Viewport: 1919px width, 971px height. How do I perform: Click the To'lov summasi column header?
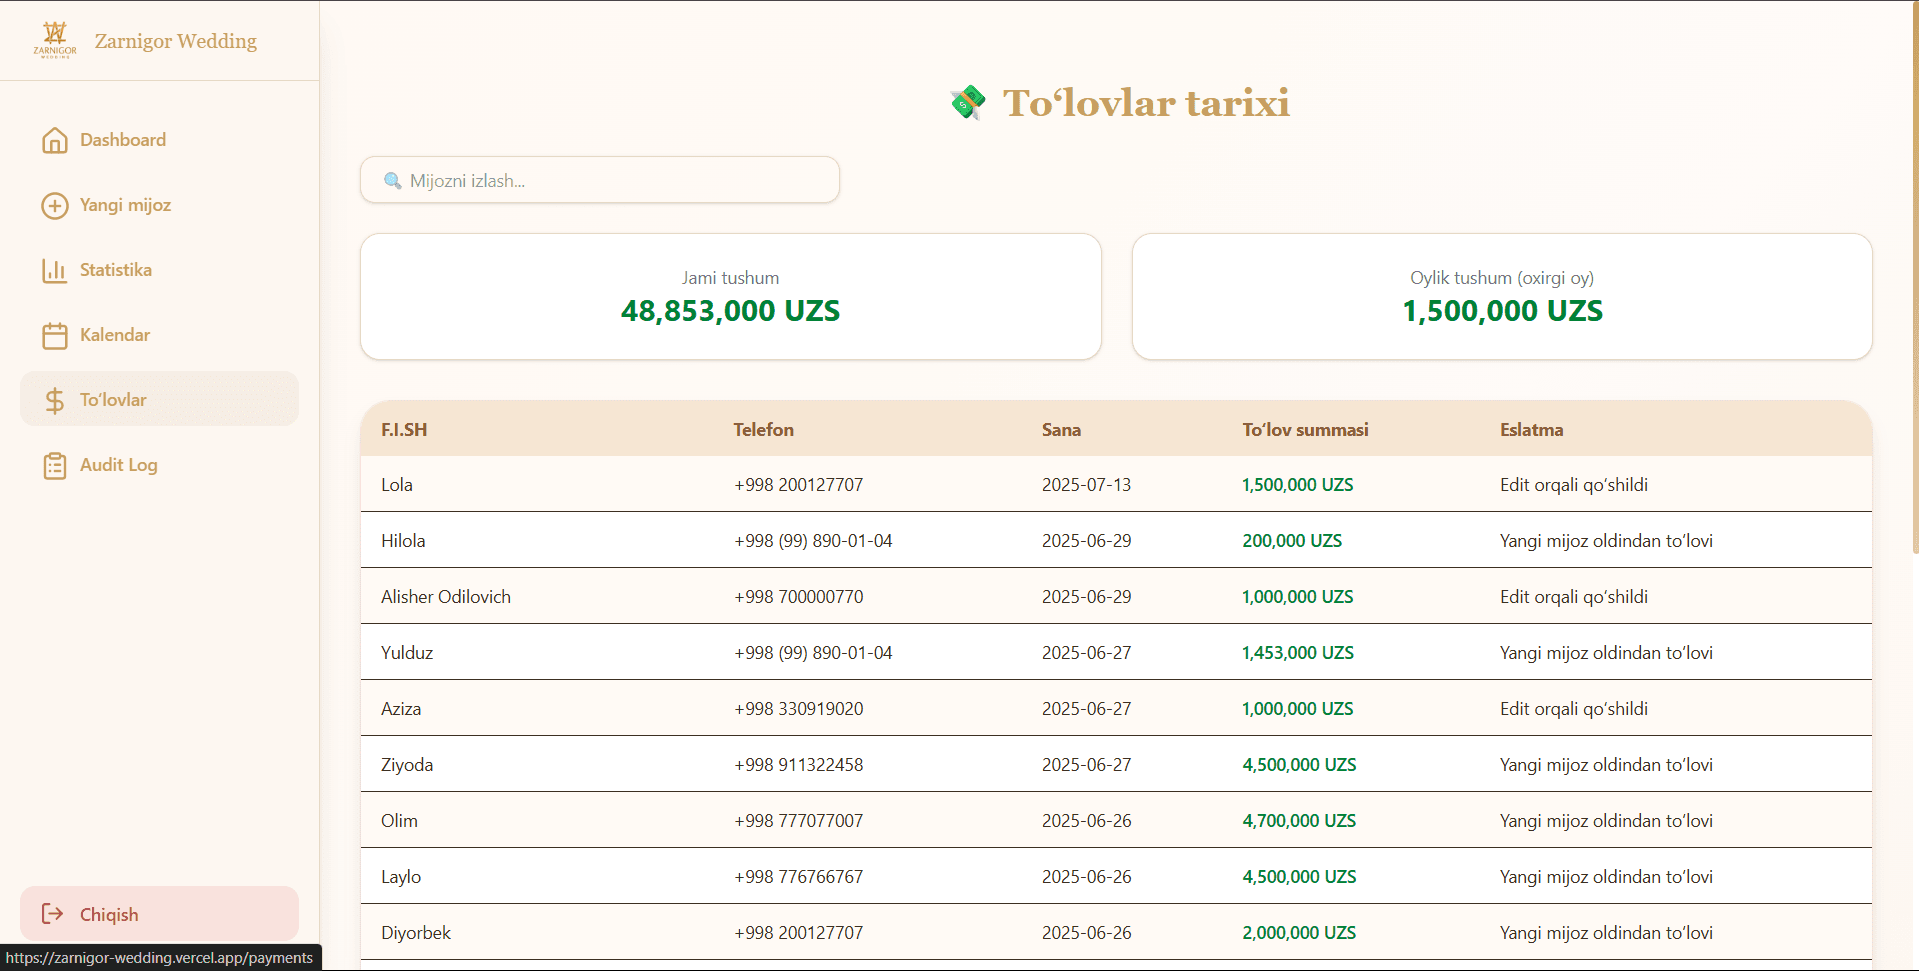click(x=1305, y=430)
